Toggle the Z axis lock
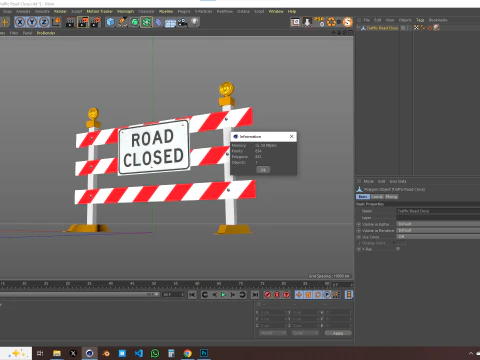480x360 pixels. [x=44, y=22]
